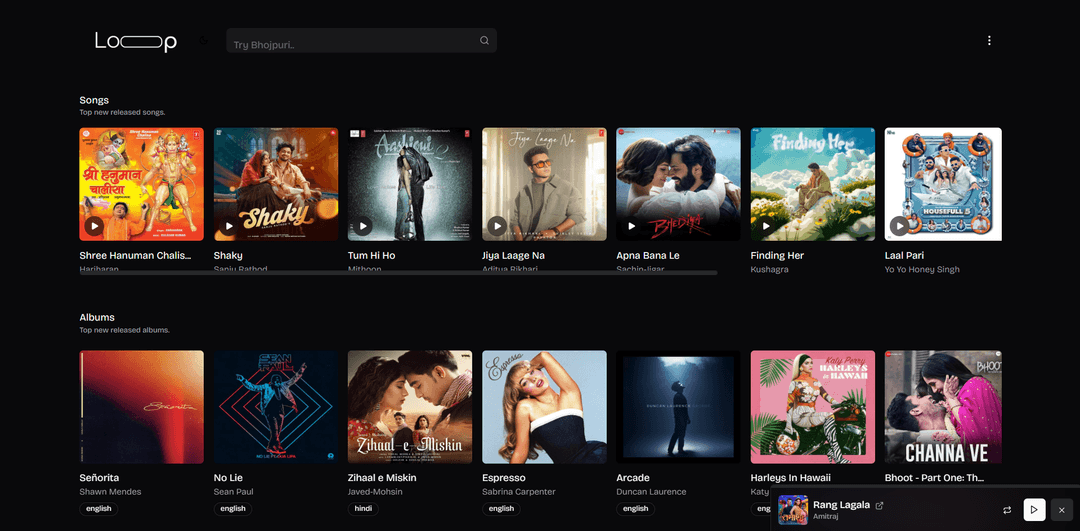
Task: Close the Rang Lagala mini player
Action: [x=1061, y=510]
